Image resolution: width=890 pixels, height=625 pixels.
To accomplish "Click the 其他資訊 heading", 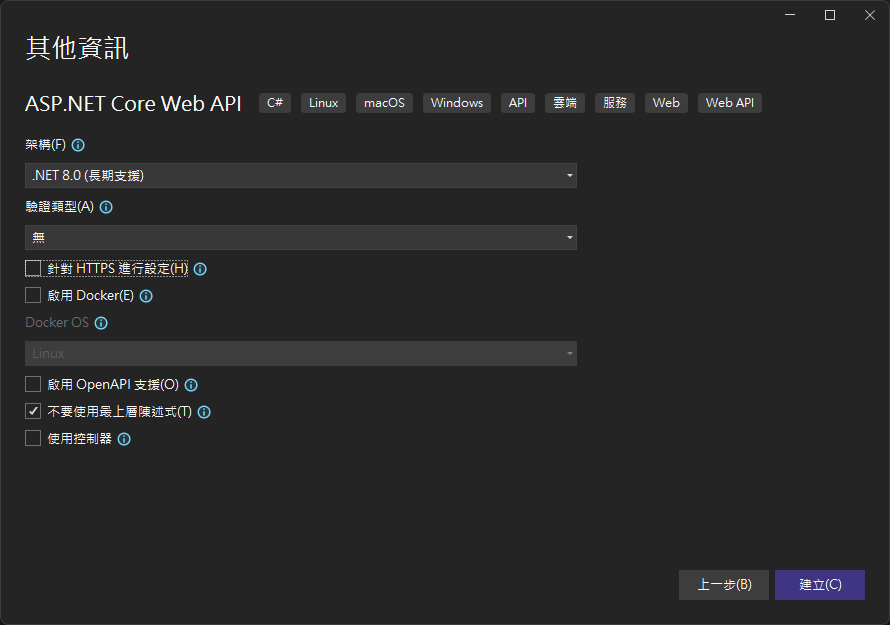I will coord(77,48).
